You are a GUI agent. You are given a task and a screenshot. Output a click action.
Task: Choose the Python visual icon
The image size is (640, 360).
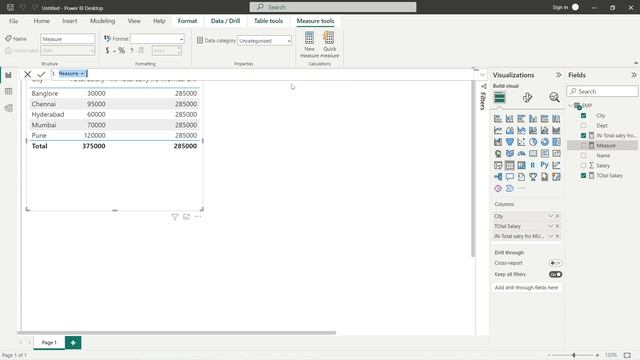click(544, 165)
